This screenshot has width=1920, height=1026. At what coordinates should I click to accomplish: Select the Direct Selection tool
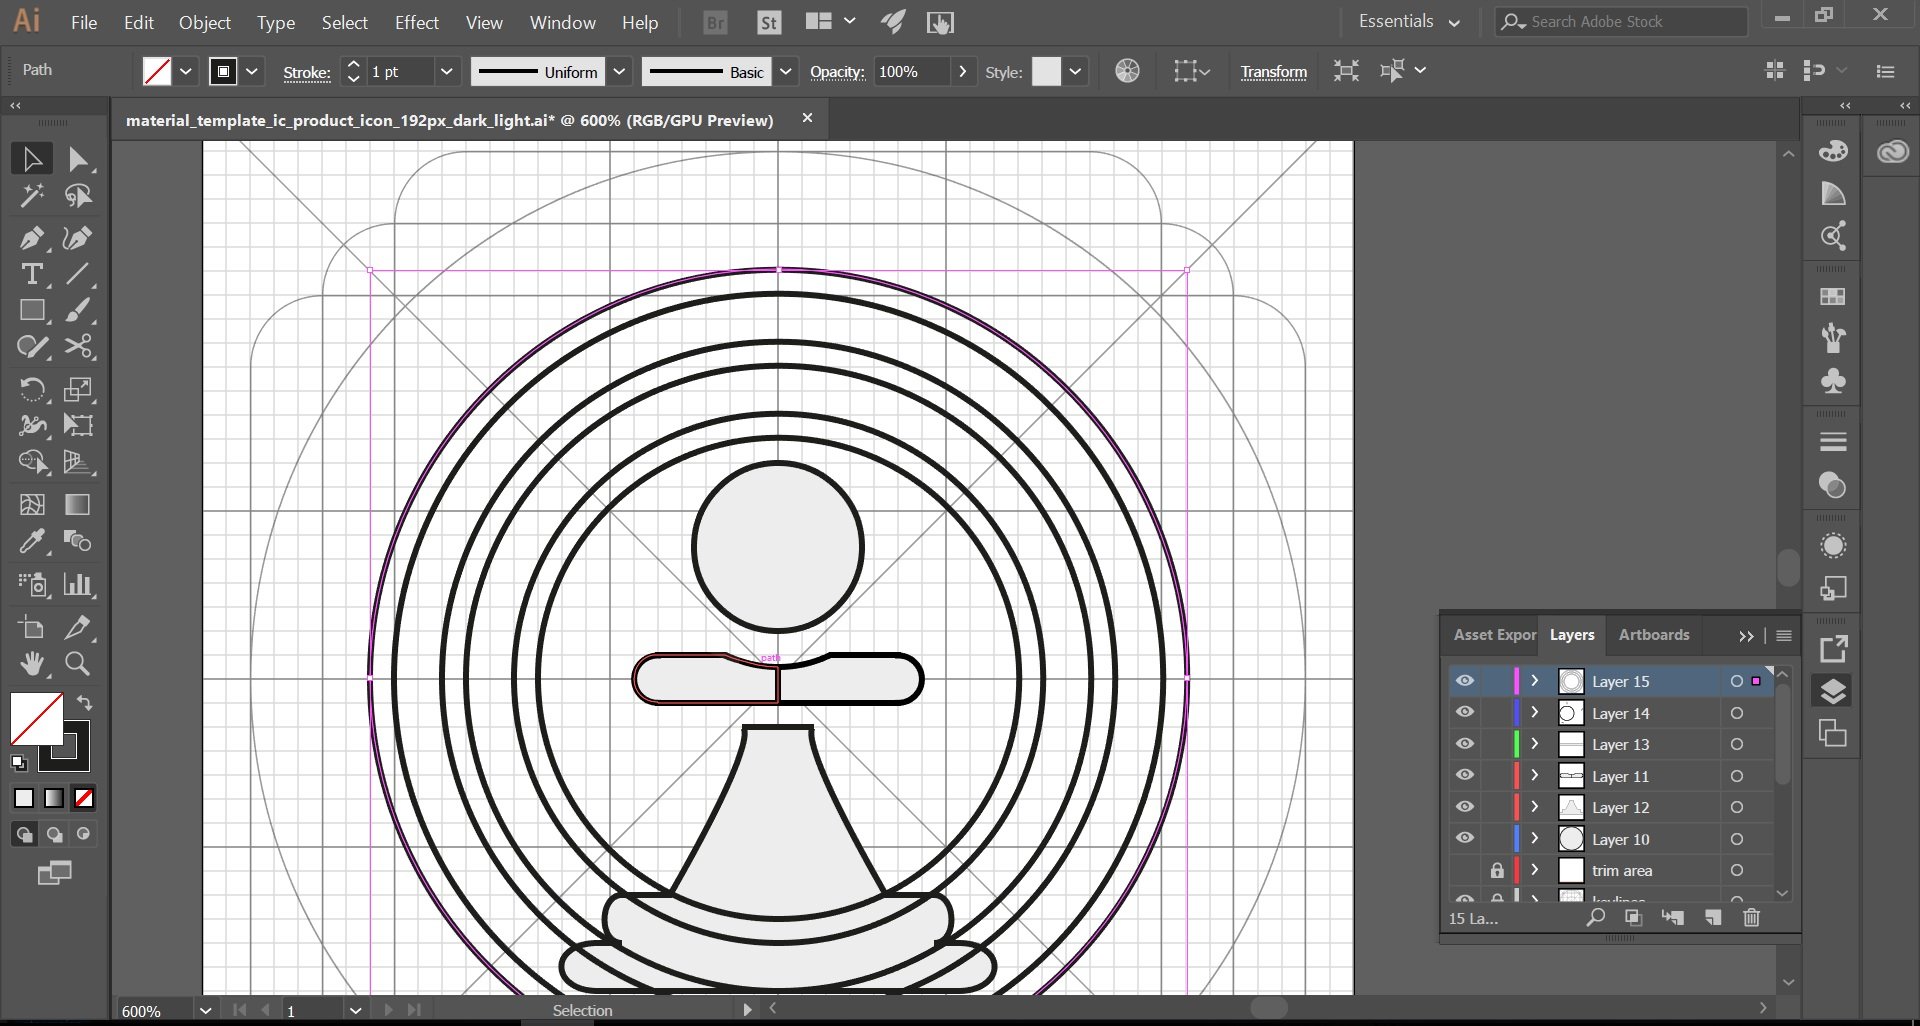[x=78, y=159]
